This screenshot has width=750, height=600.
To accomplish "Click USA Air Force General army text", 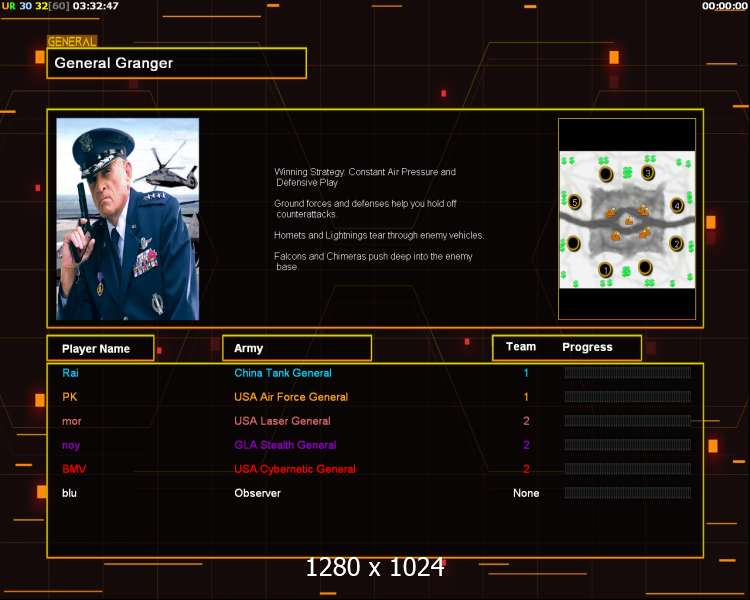I will [291, 397].
